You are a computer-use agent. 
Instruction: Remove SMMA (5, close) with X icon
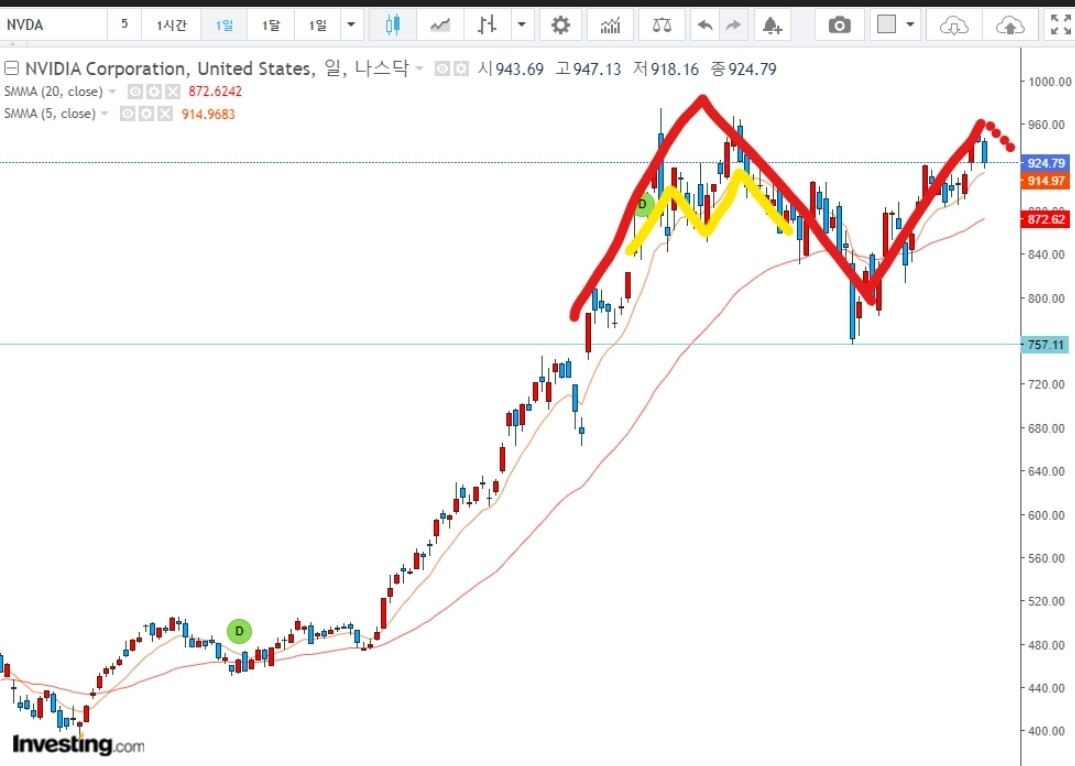[165, 114]
